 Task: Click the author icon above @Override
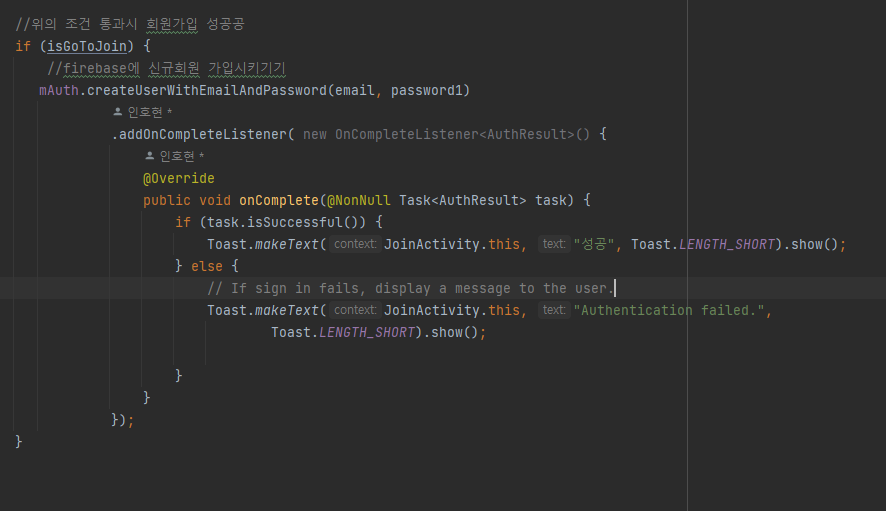[150, 155]
